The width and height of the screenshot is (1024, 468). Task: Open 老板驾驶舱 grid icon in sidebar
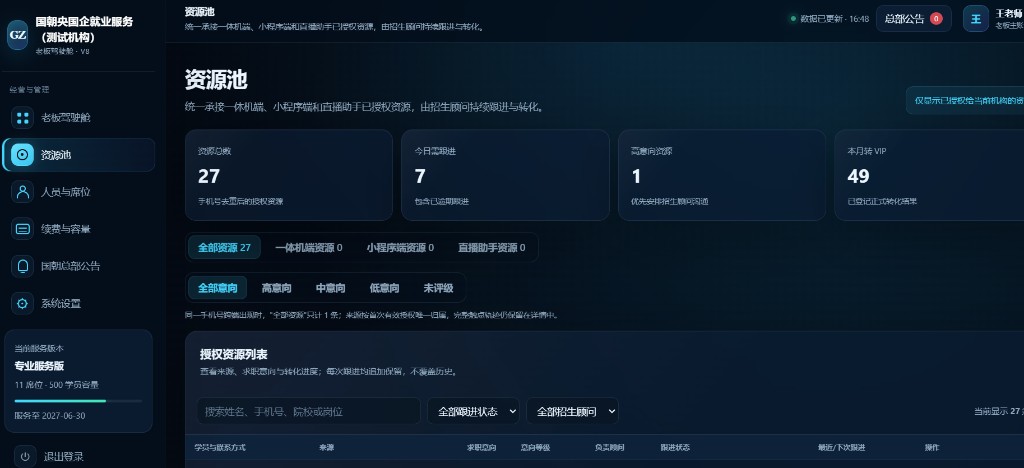point(23,118)
